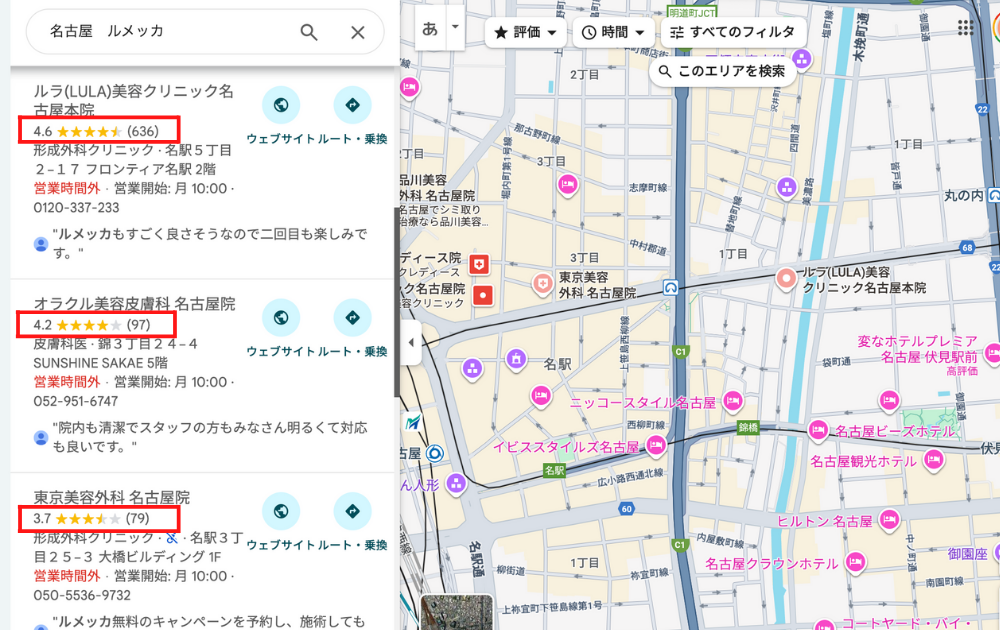Click review text 院内も清潔でスタッフの方も

(209, 437)
